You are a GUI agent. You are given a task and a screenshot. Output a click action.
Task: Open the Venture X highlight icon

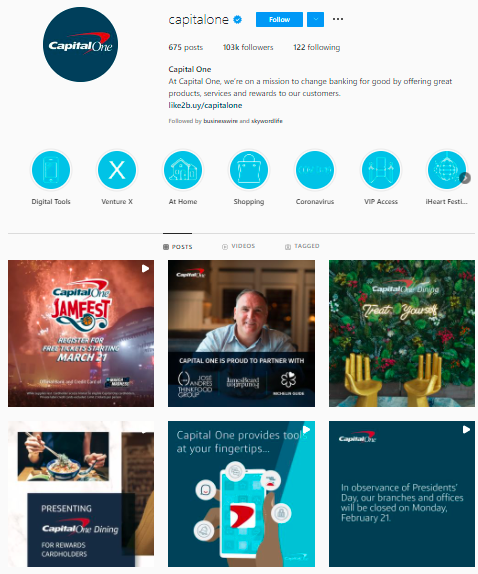[x=117, y=170]
